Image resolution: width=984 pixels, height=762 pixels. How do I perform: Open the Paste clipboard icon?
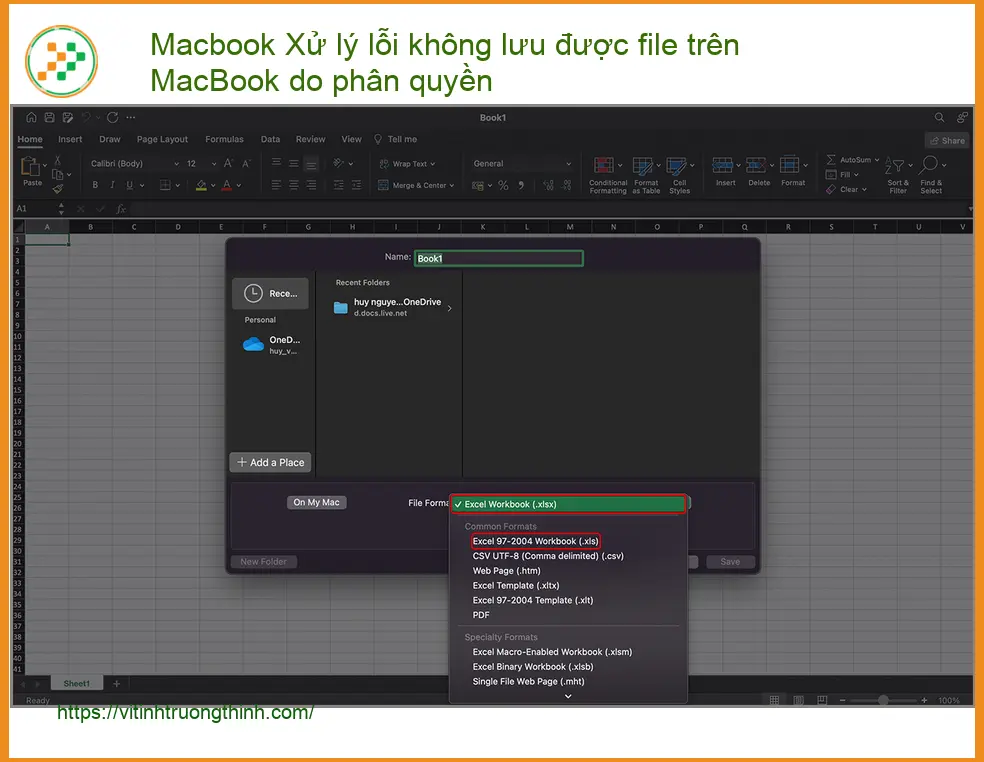31,166
